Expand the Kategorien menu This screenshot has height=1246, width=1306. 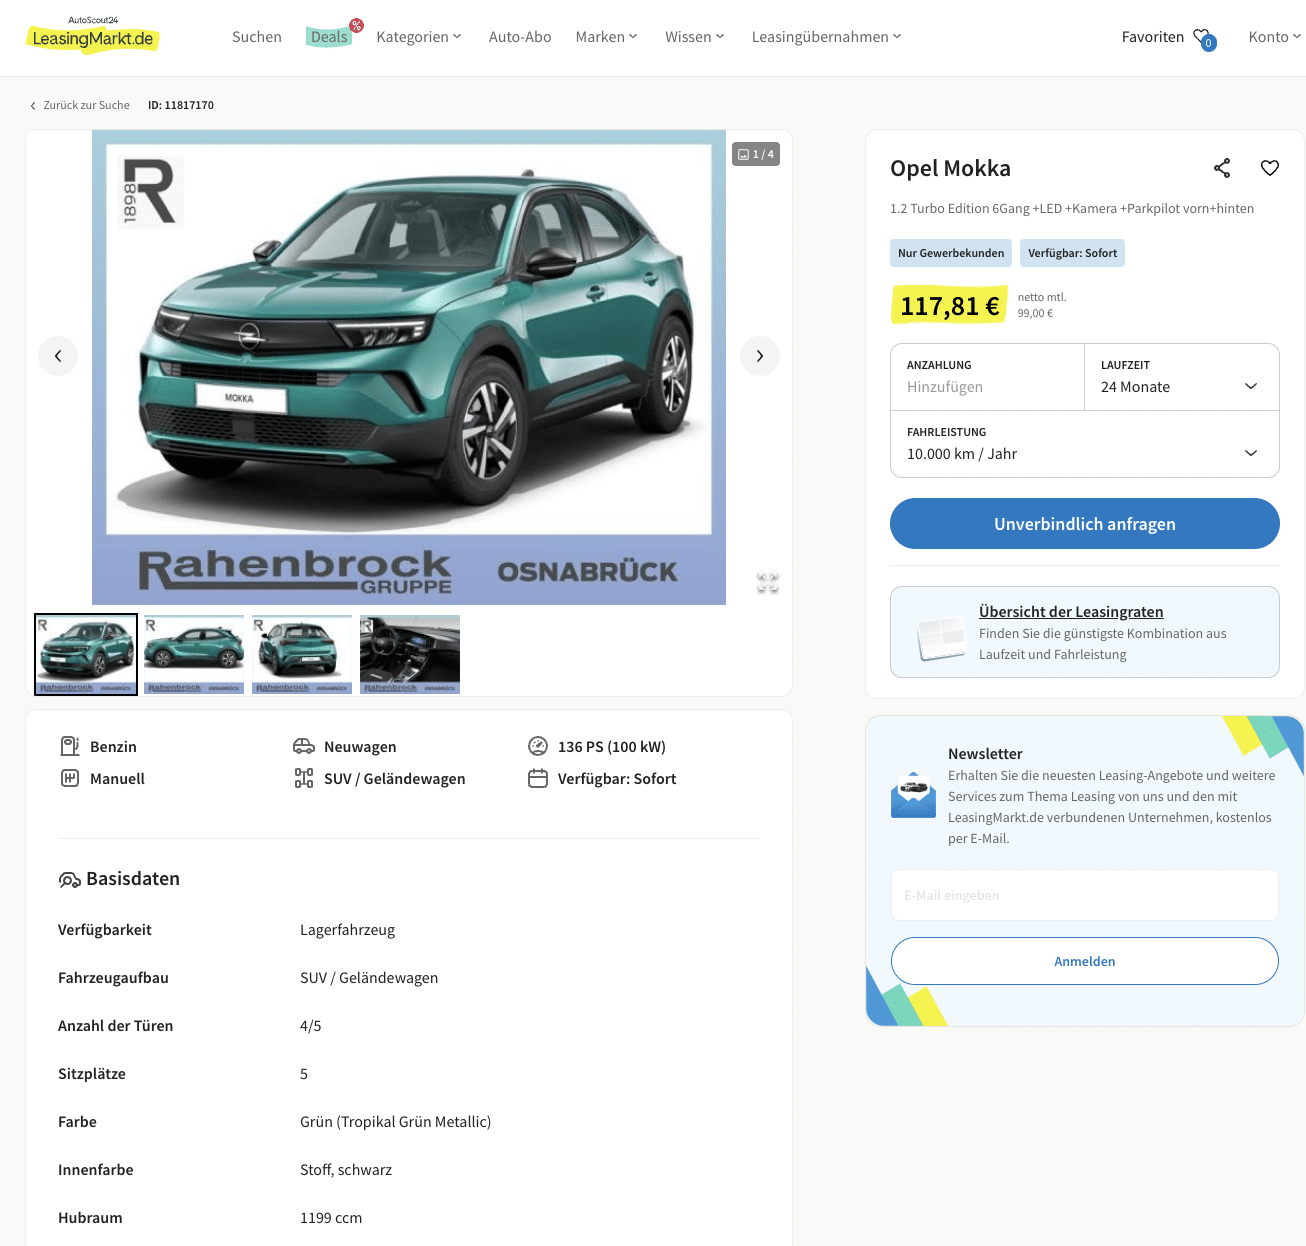[419, 37]
